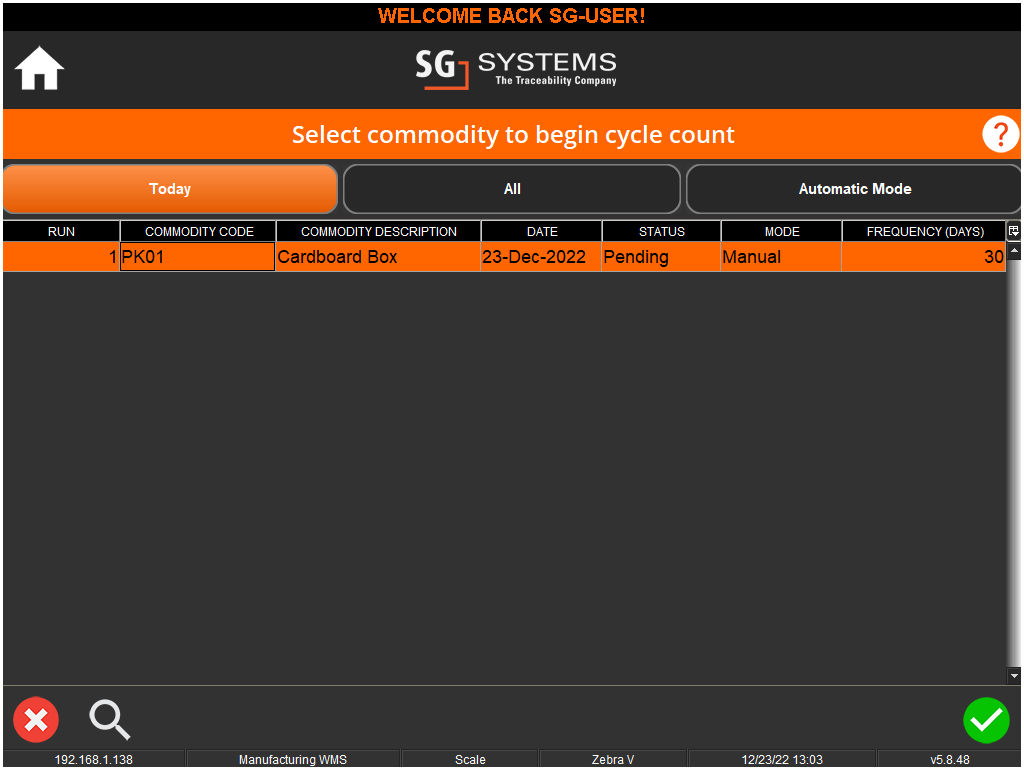Click the Manufacturing WMS status label
The height and width of the screenshot is (770, 1024).
pyautogui.click(x=293, y=759)
